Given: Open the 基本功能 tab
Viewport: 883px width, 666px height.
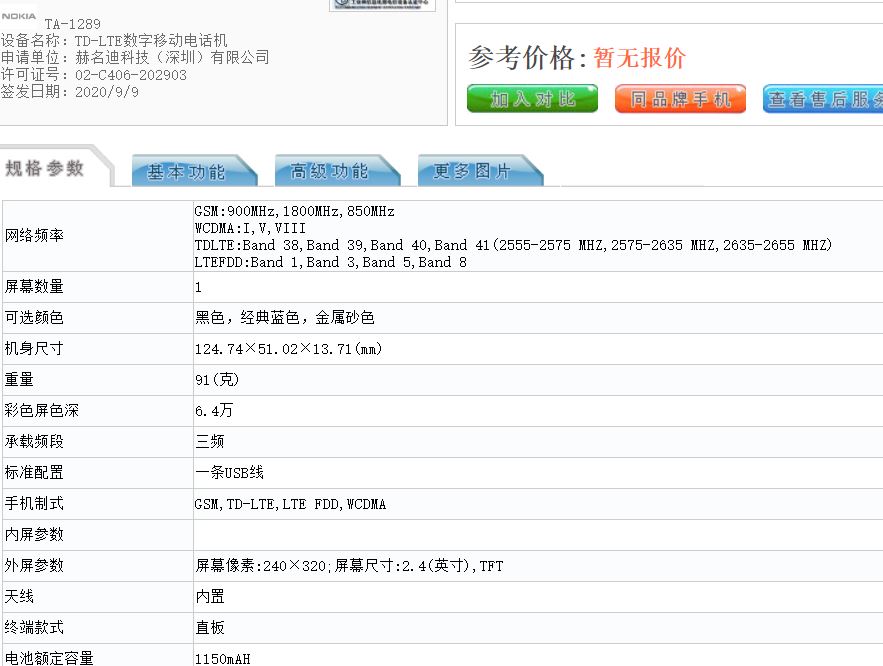Looking at the screenshot, I should (x=187, y=172).
